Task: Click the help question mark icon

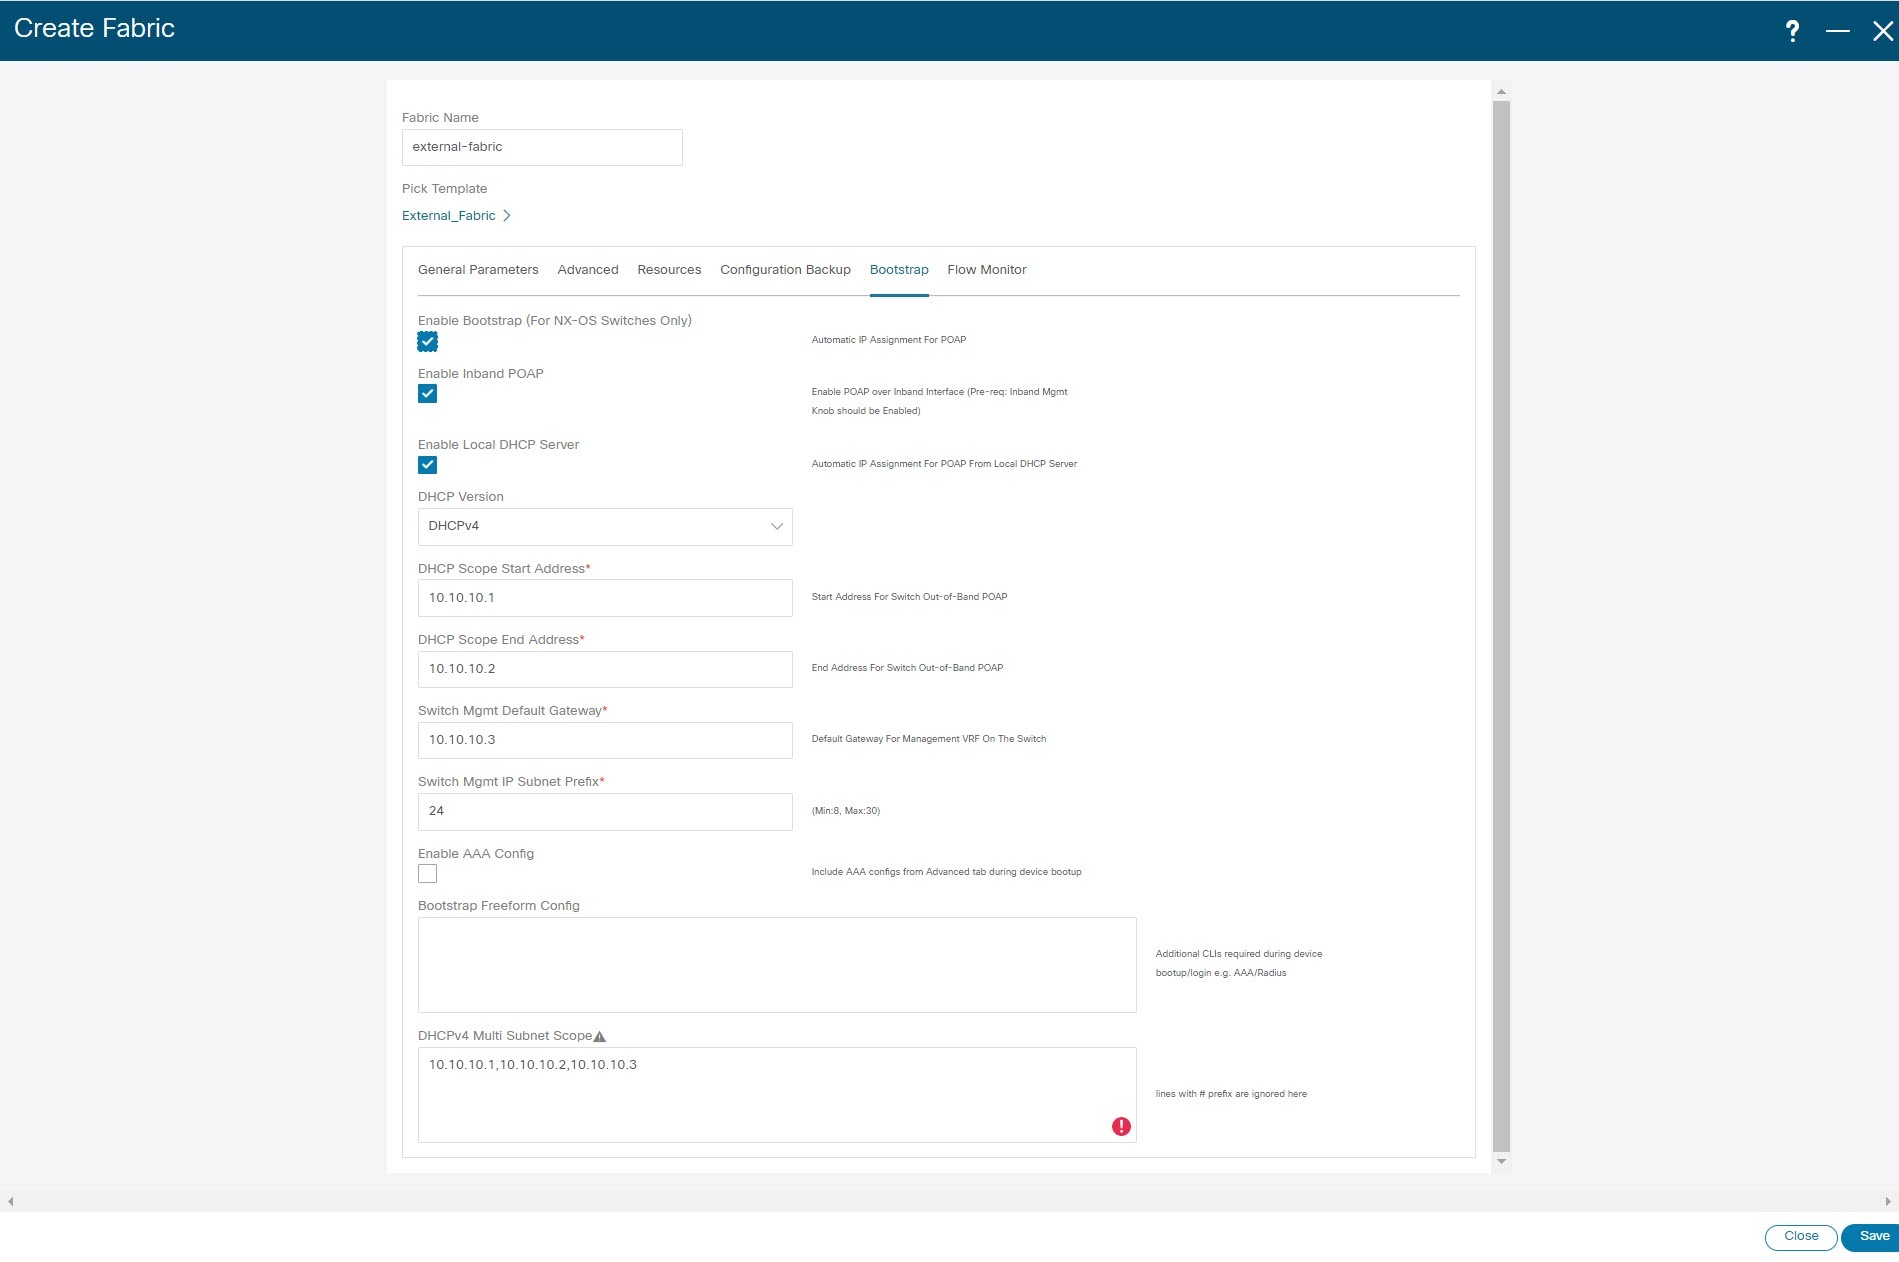Action: pyautogui.click(x=1793, y=31)
